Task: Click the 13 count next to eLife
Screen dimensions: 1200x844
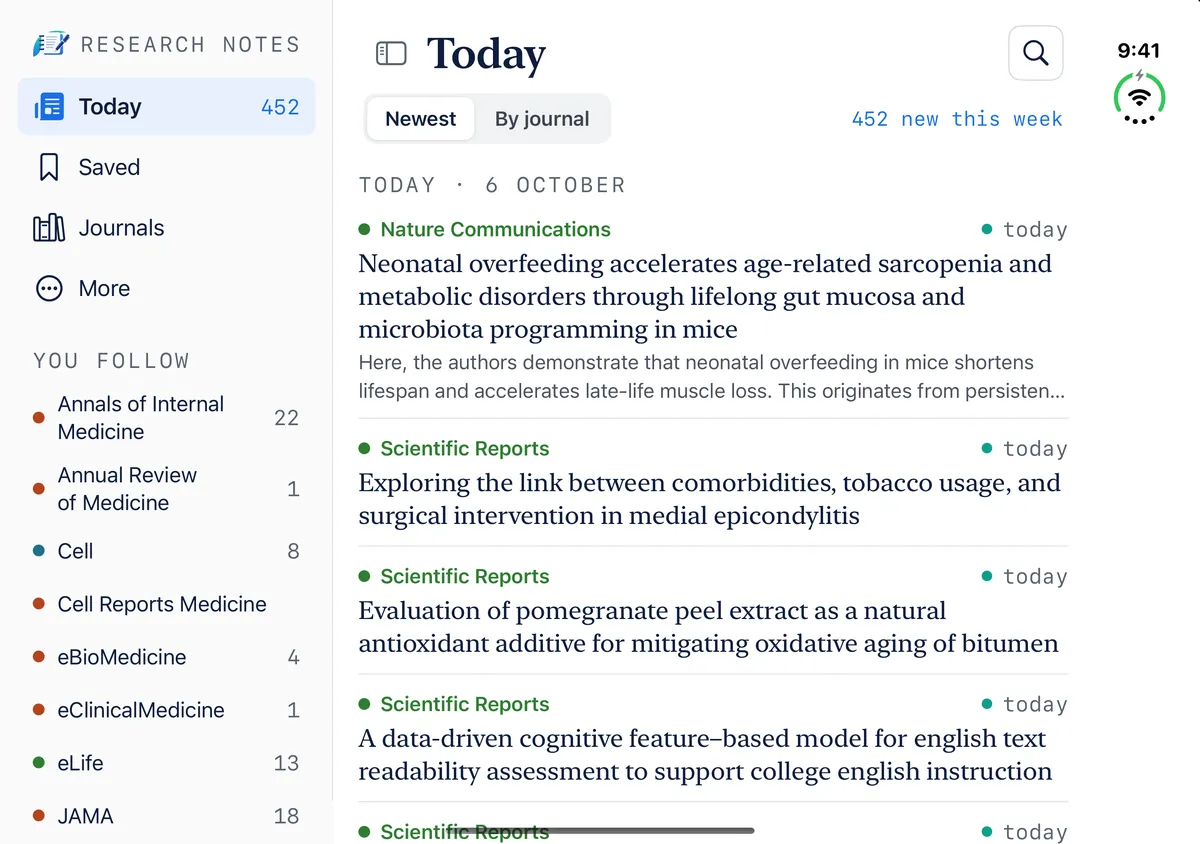Action: (286, 763)
